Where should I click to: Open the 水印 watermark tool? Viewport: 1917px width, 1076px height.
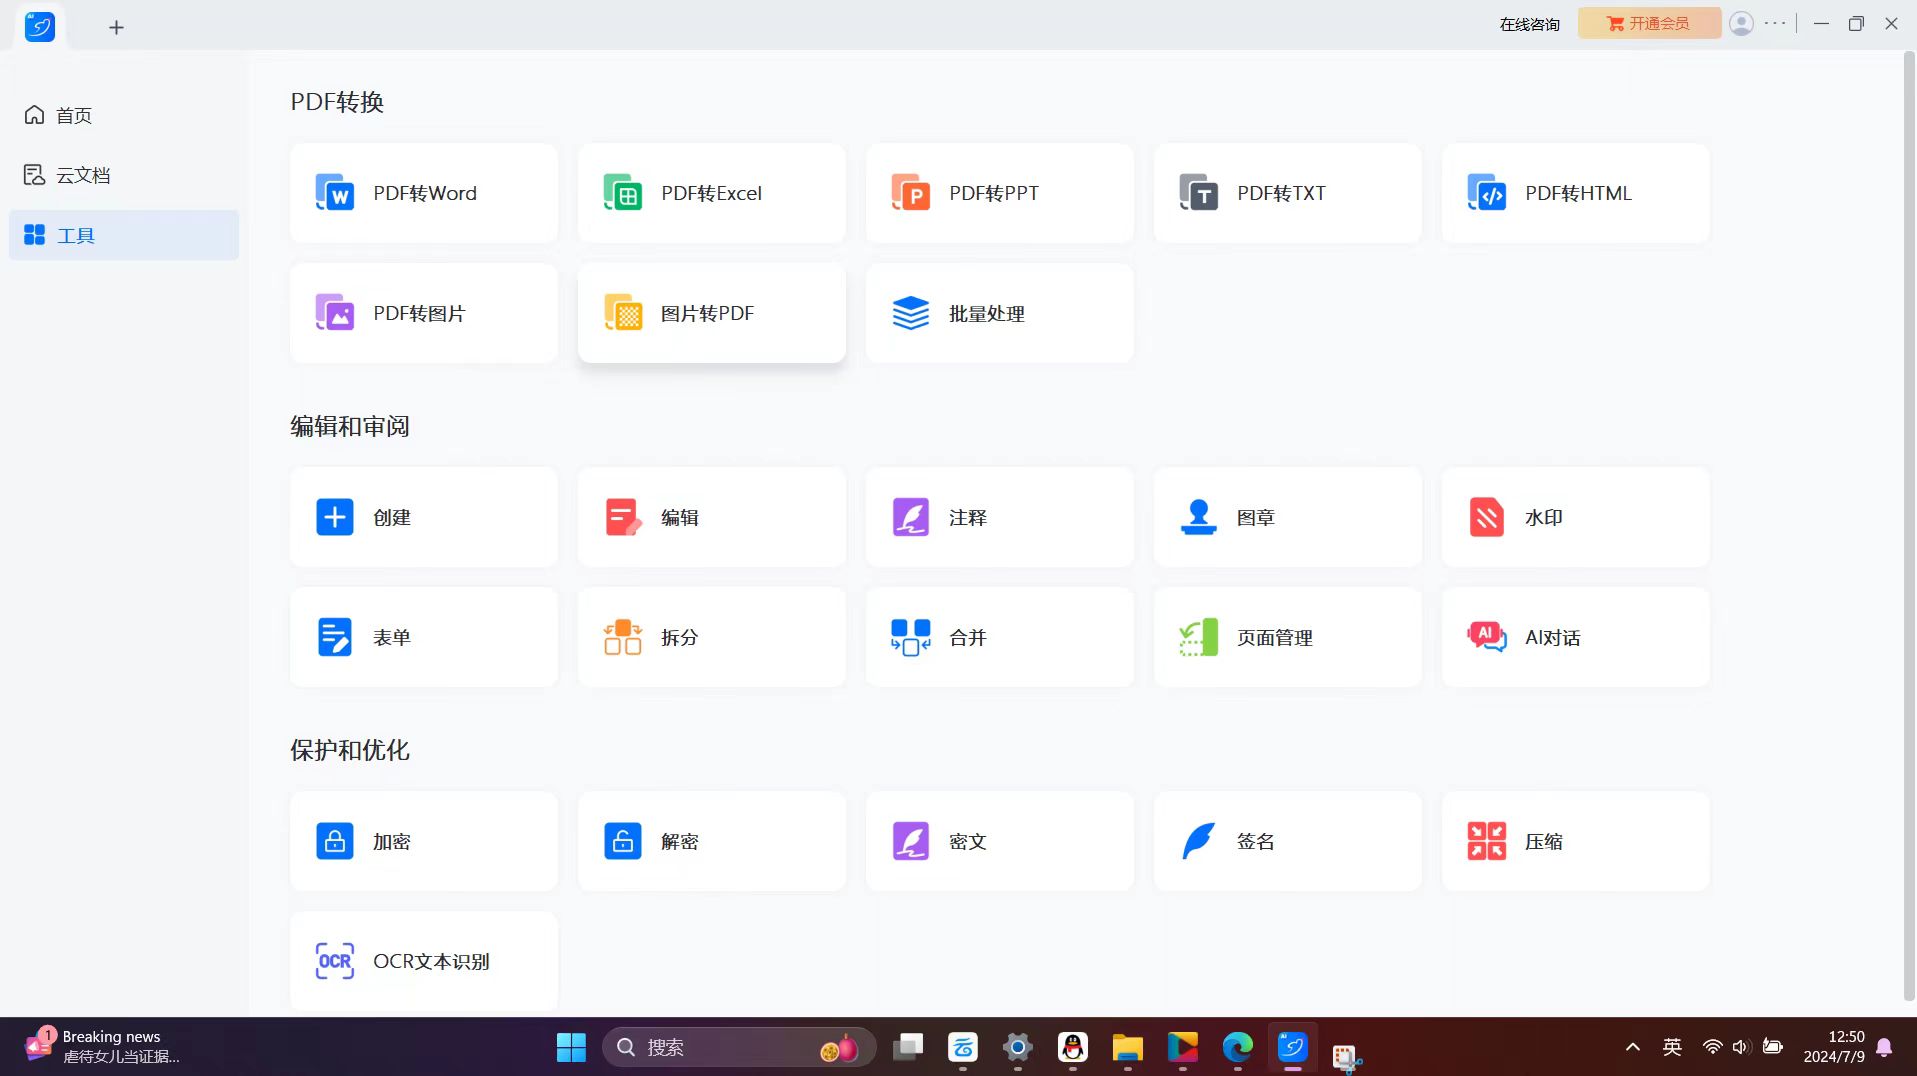pos(1575,517)
